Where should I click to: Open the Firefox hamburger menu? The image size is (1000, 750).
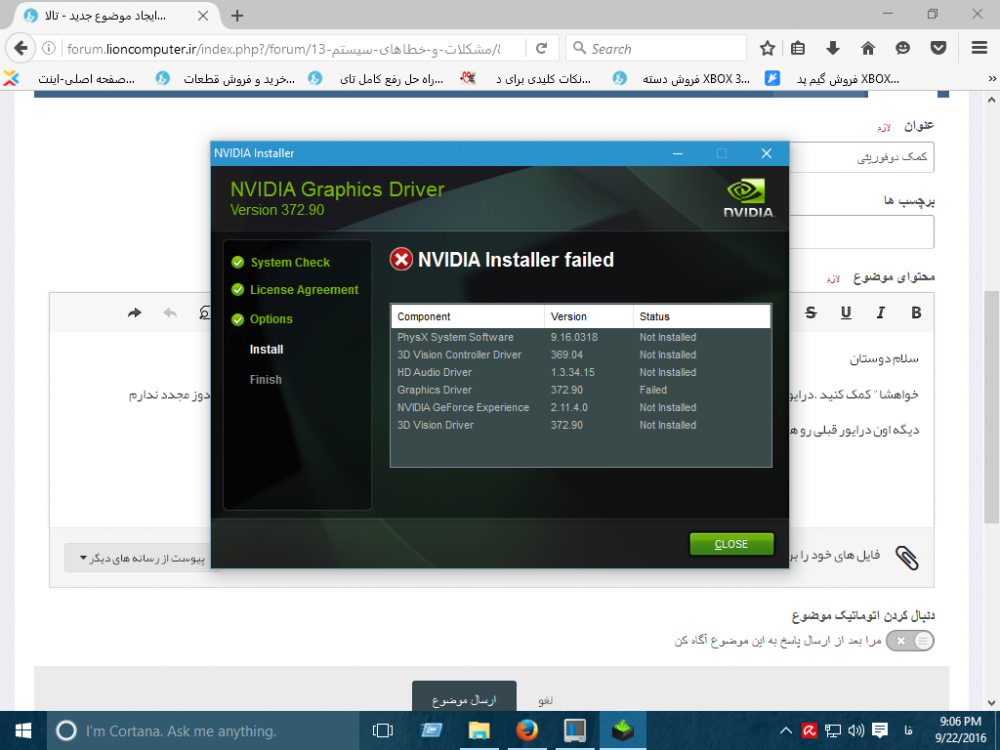click(978, 48)
